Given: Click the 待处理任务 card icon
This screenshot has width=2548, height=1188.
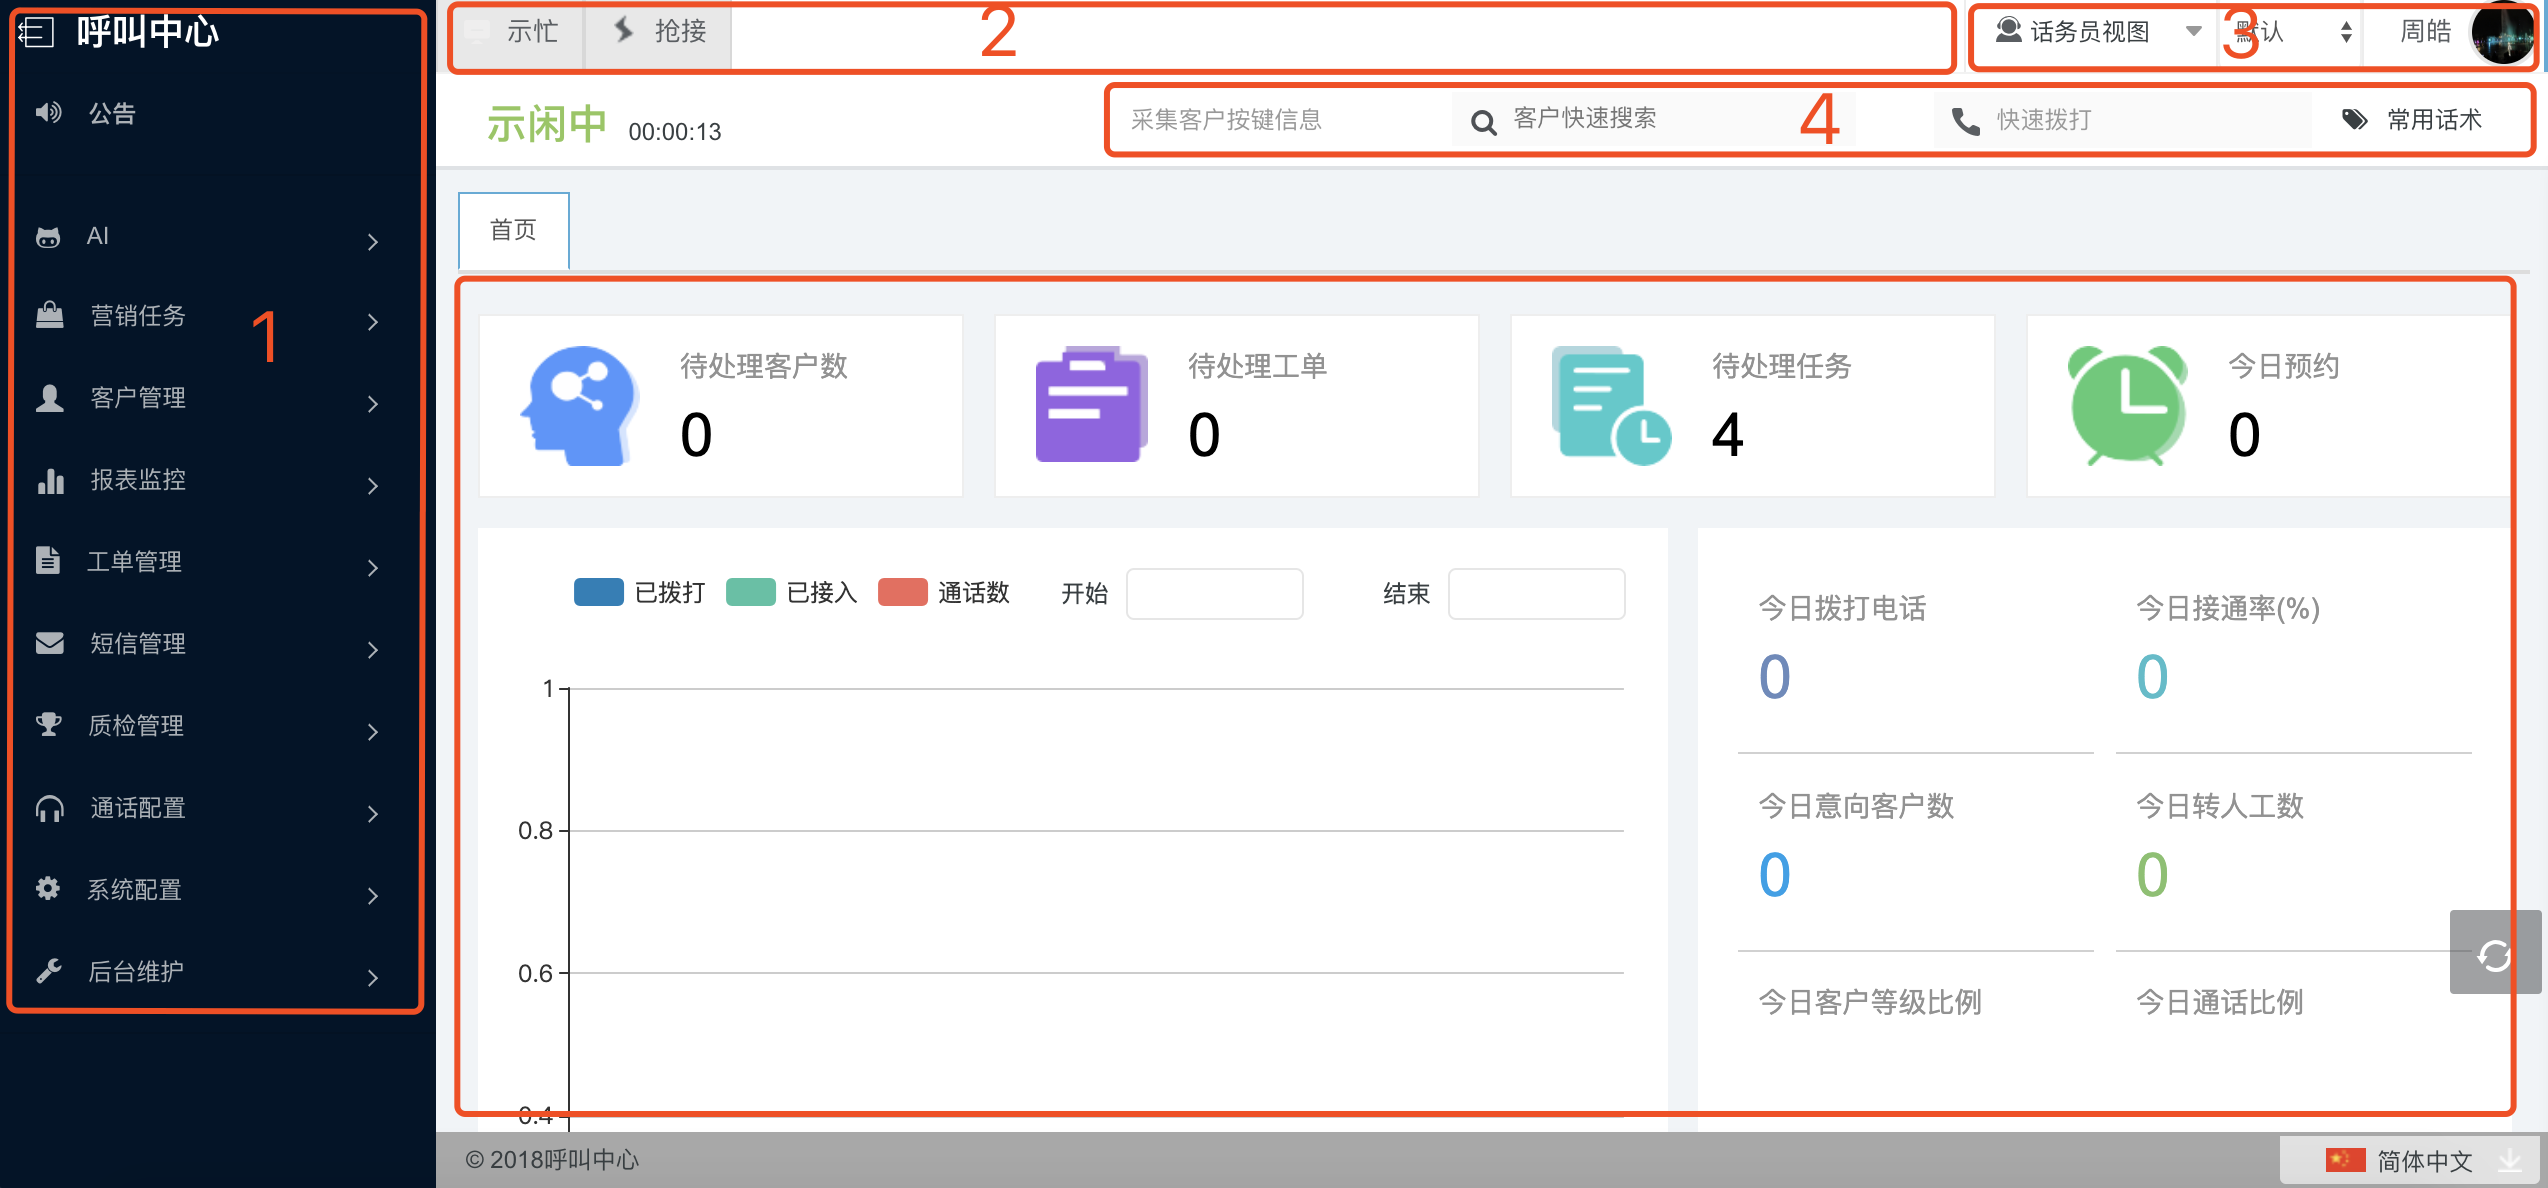Looking at the screenshot, I should tap(1610, 405).
